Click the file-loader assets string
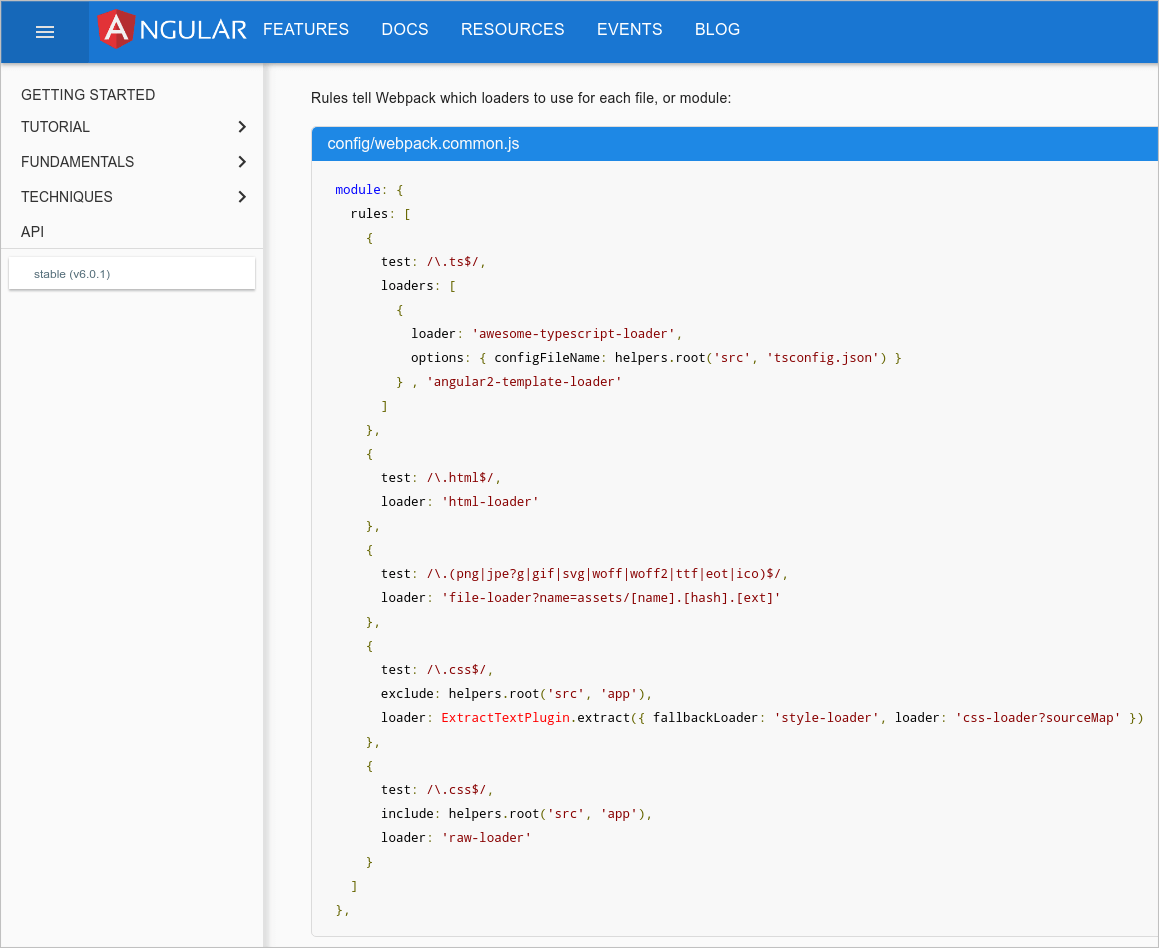The height and width of the screenshot is (948, 1159). click(611, 598)
